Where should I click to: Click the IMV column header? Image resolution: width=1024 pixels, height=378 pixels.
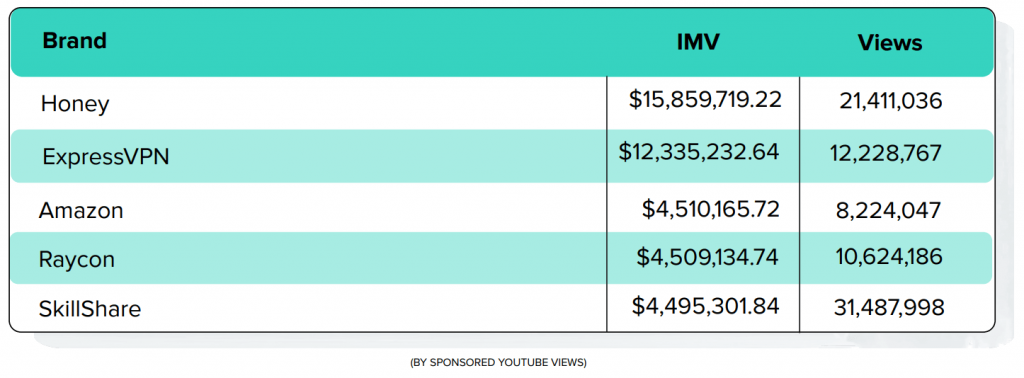698,42
